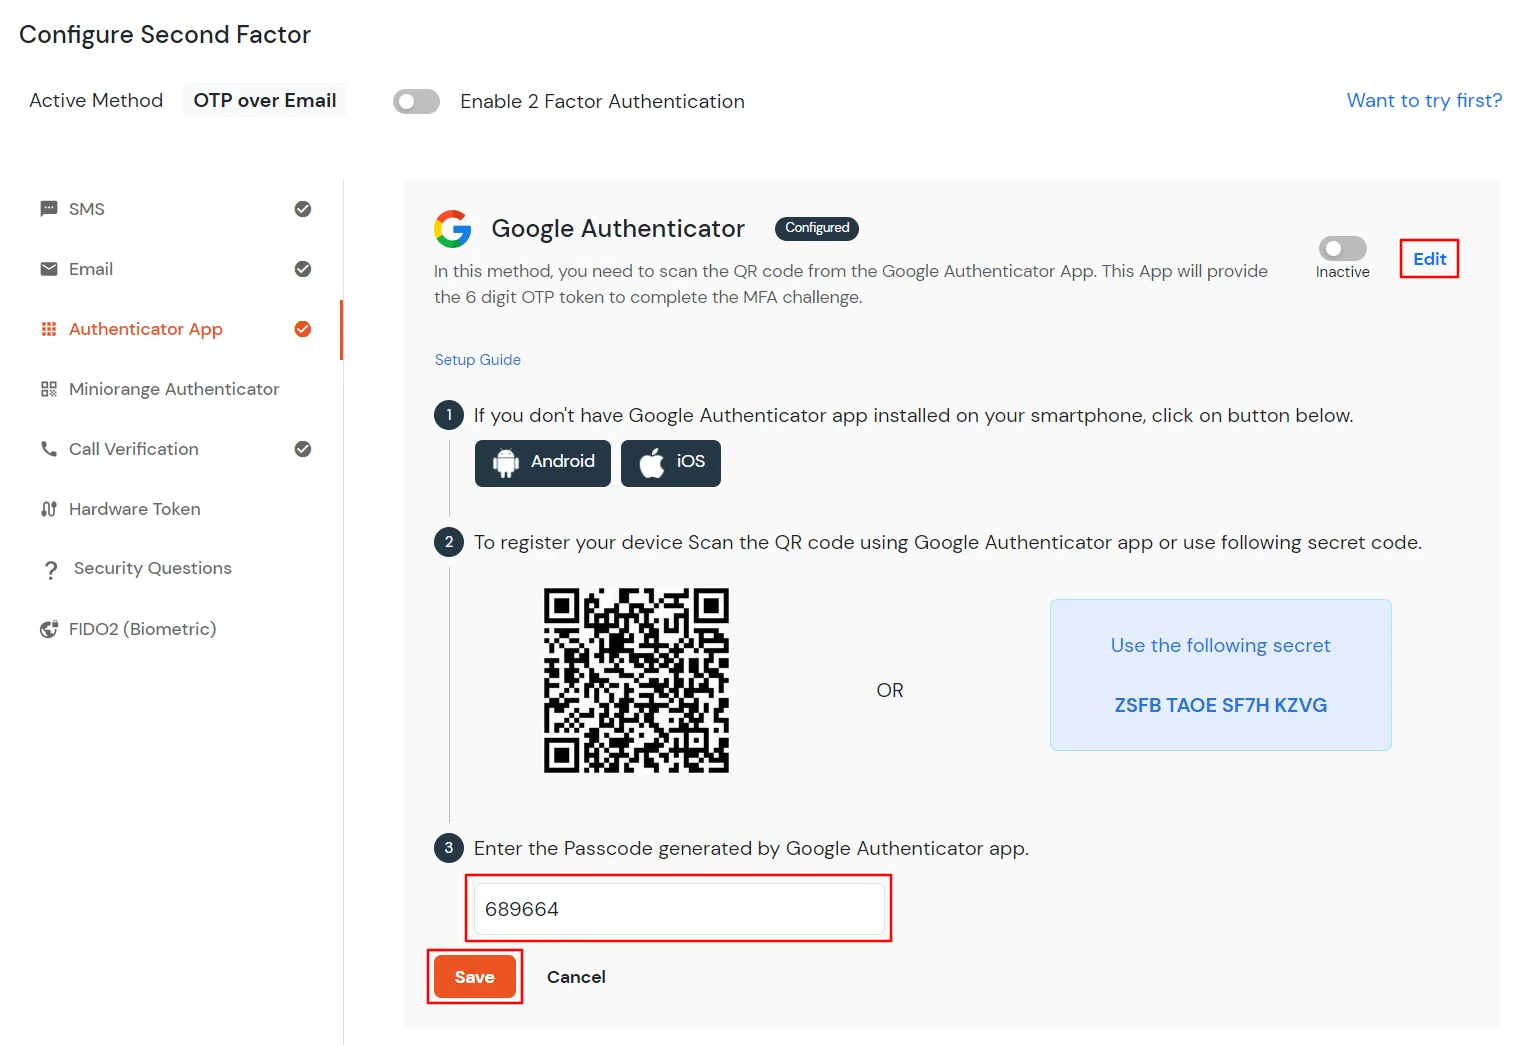This screenshot has height=1045, width=1533.
Task: Click the QR code image
Action: (636, 681)
